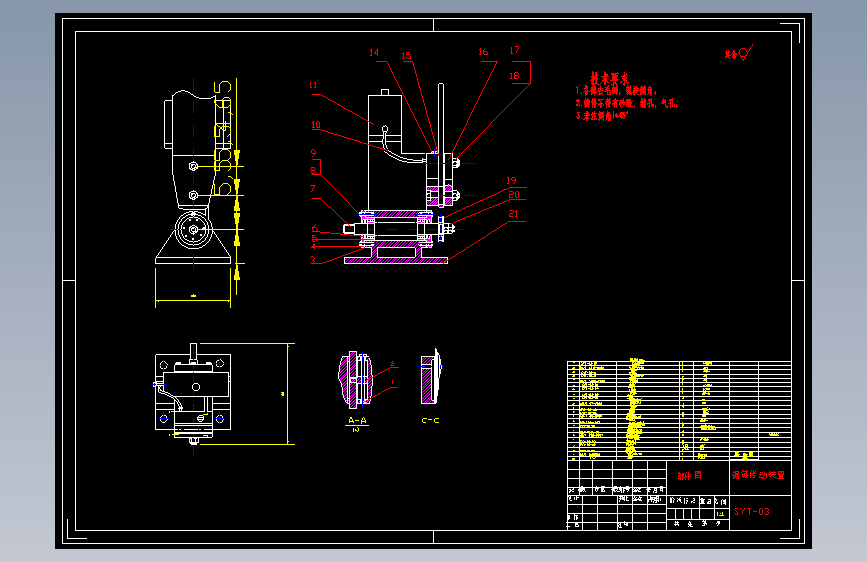Click technical requirement line 3 about chamfer

coord(602,116)
